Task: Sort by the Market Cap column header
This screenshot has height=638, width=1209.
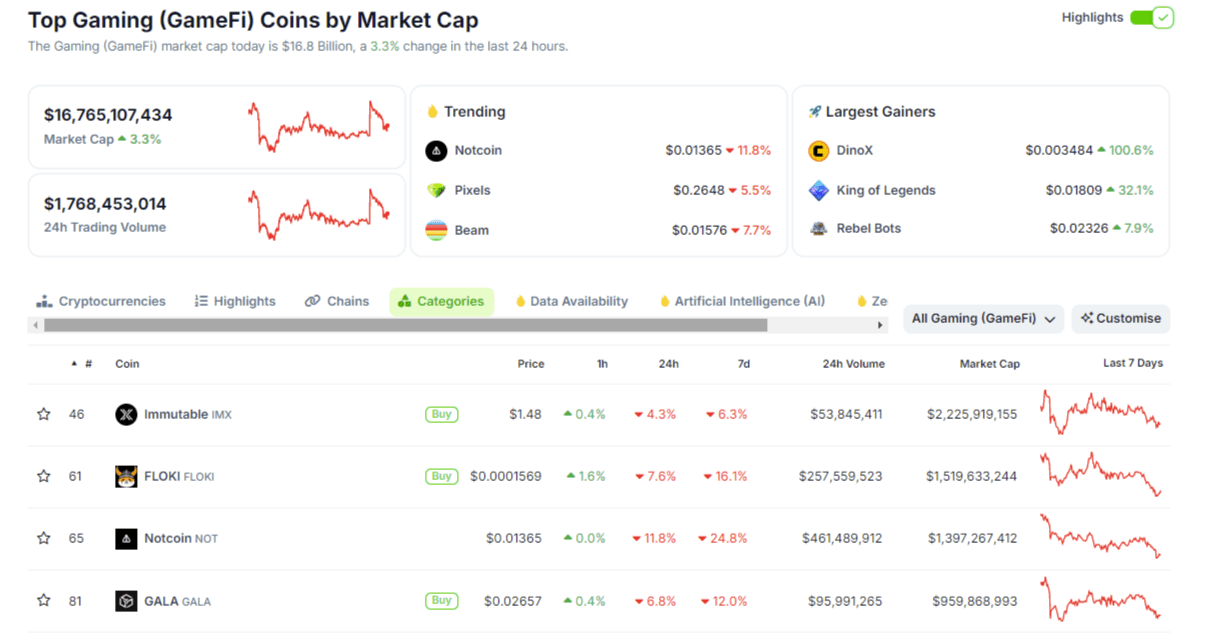Action: pos(989,364)
